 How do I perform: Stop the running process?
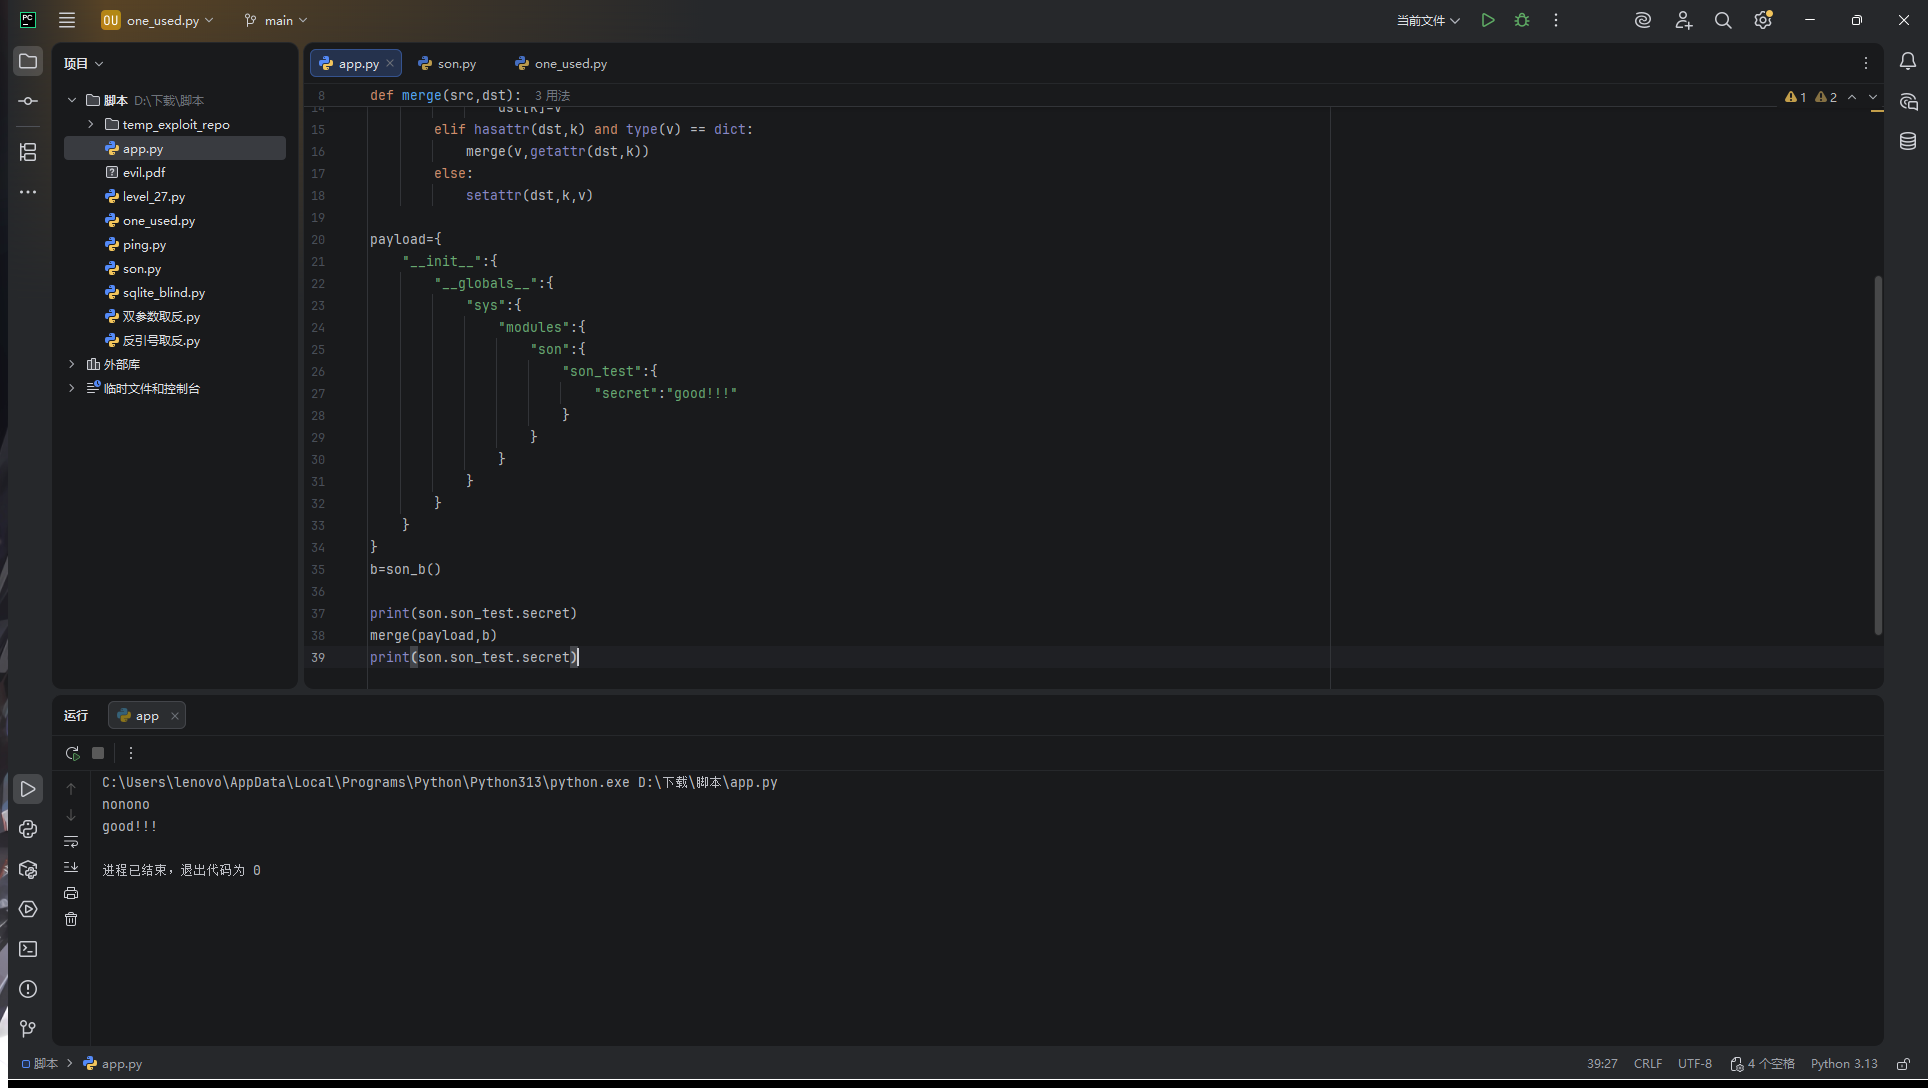(x=98, y=753)
